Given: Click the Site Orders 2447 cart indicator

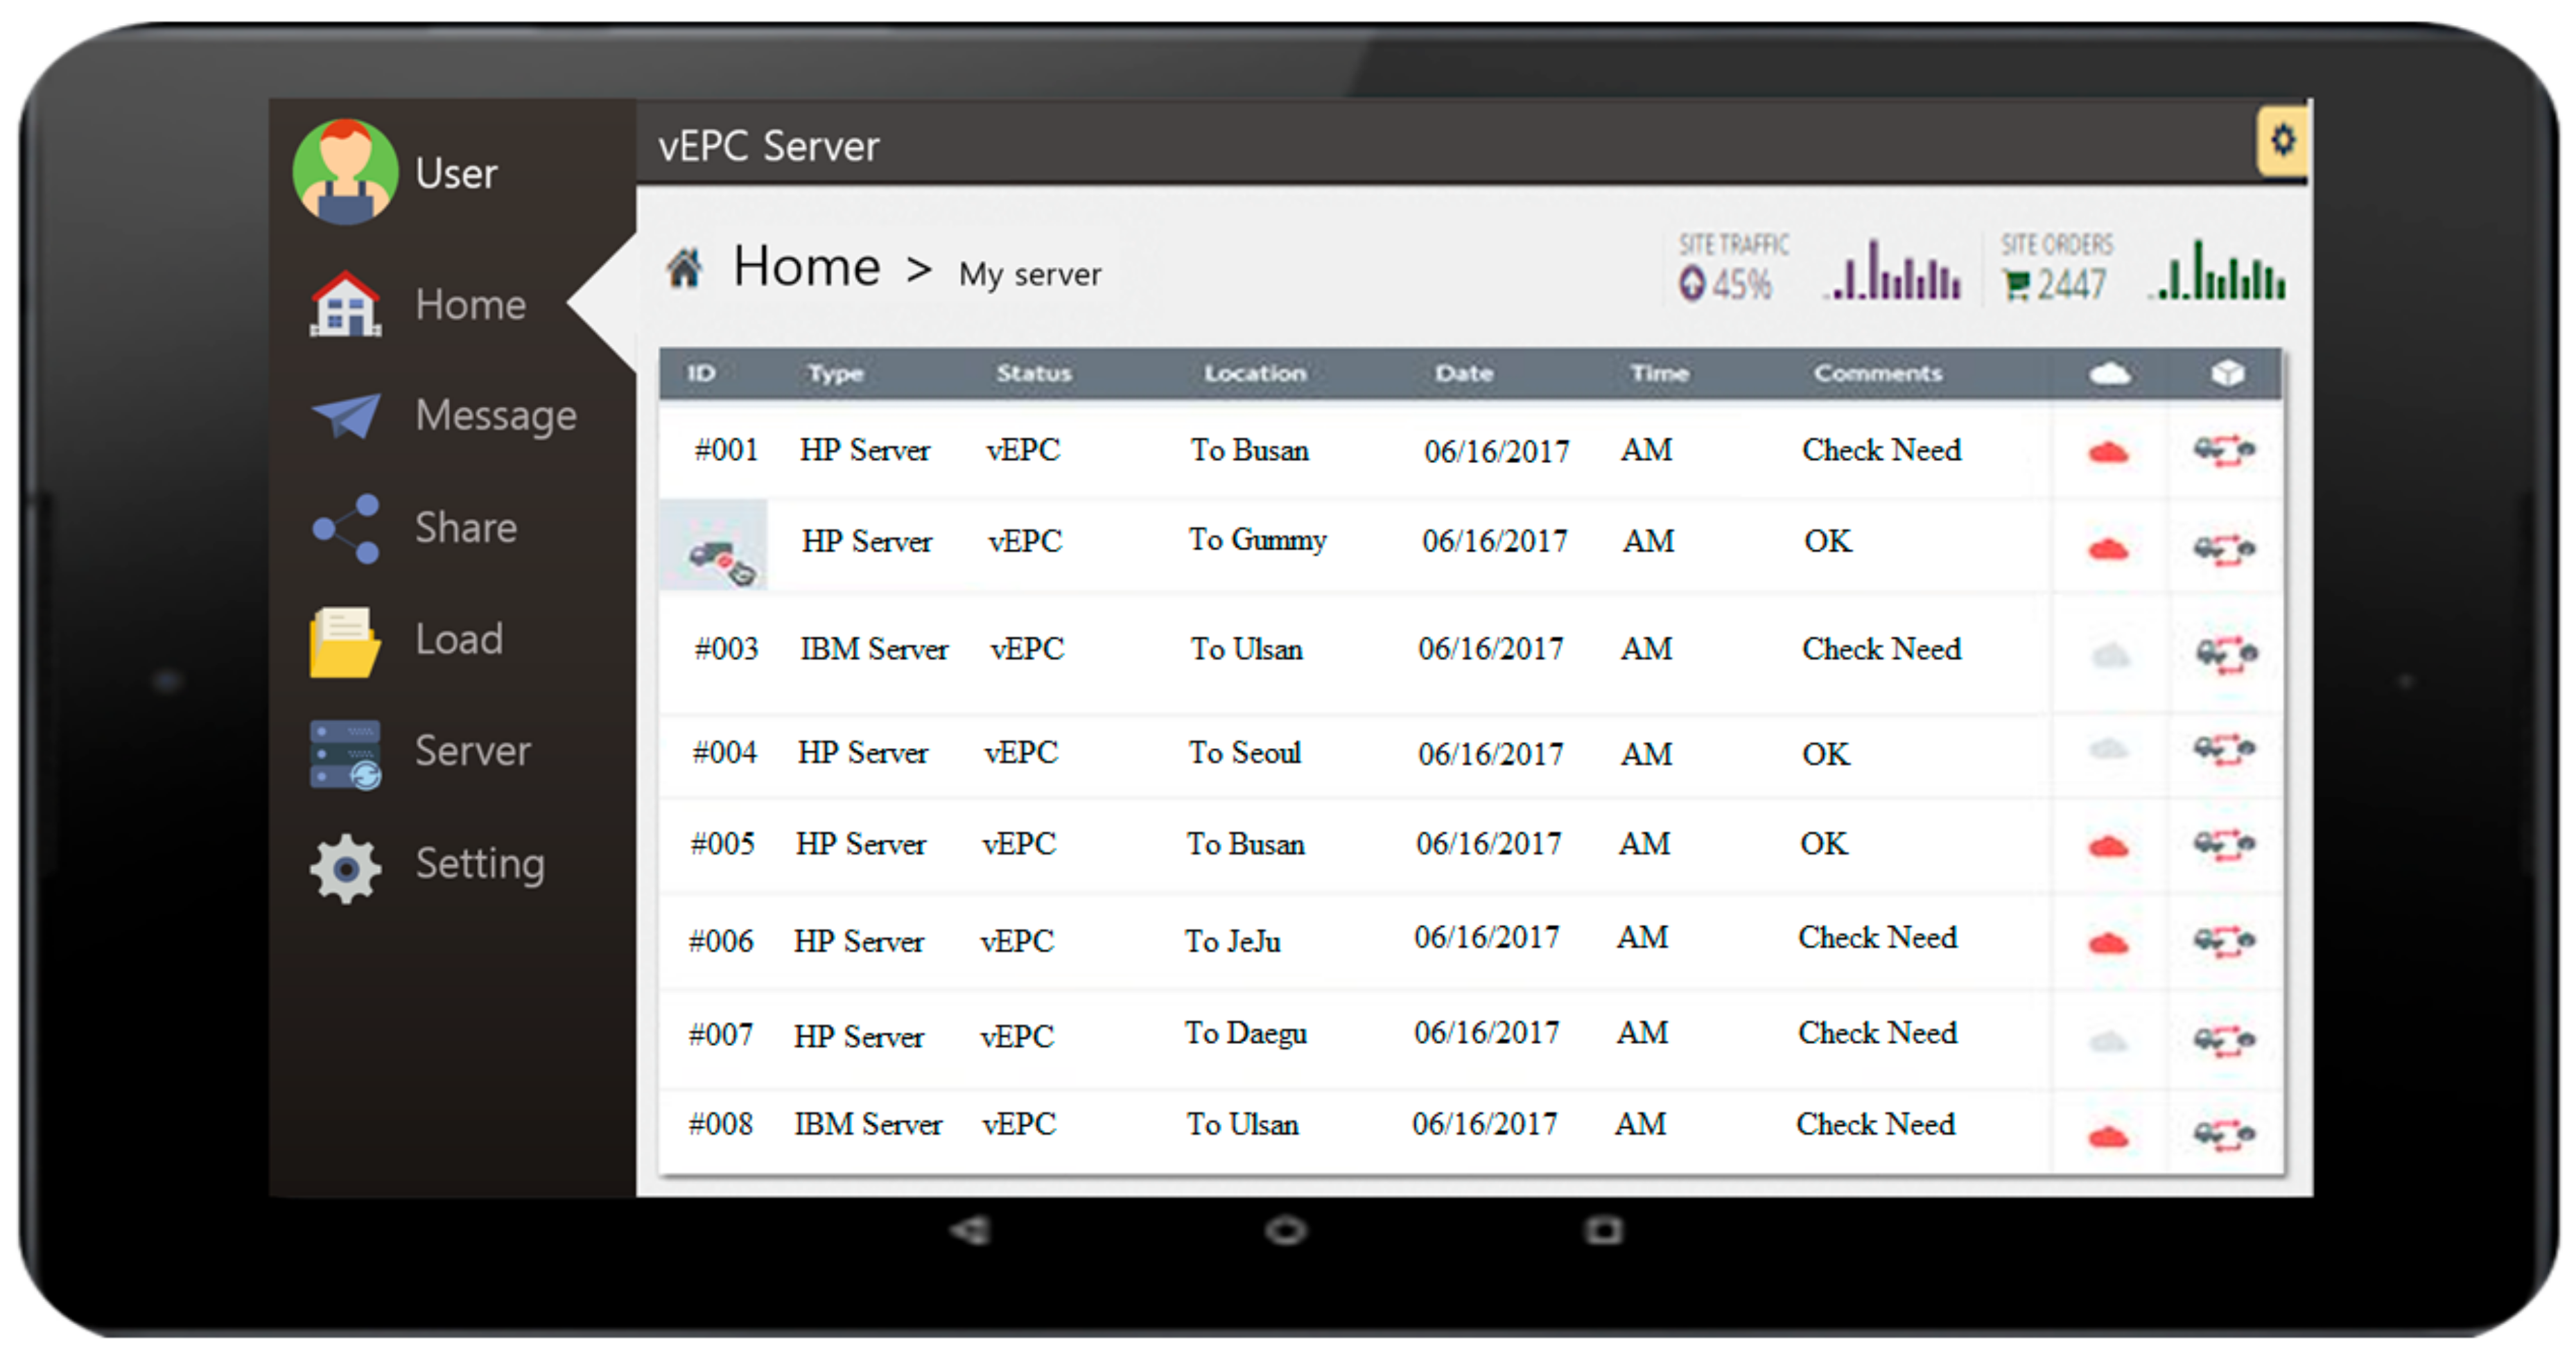Looking at the screenshot, I should (x=2056, y=268).
